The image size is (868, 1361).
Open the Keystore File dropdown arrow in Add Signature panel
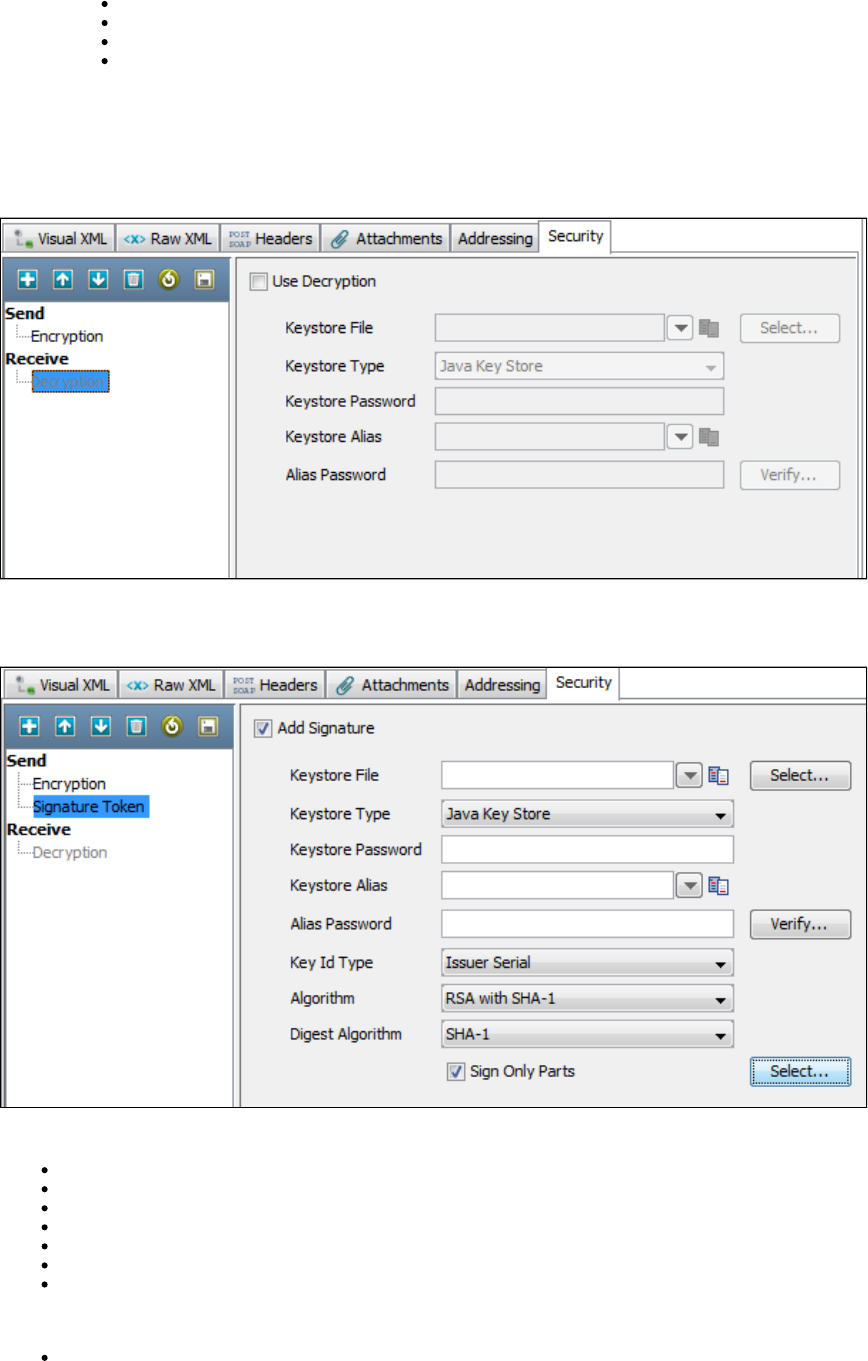click(x=689, y=775)
